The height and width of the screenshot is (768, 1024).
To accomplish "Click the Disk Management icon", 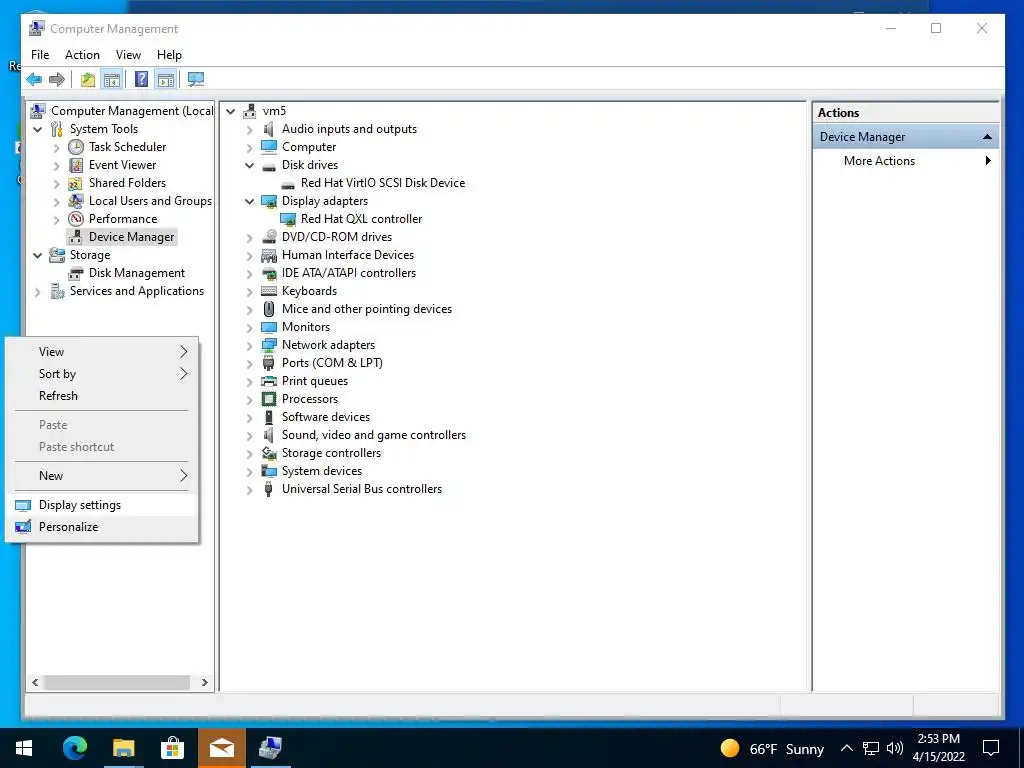I will (x=76, y=273).
